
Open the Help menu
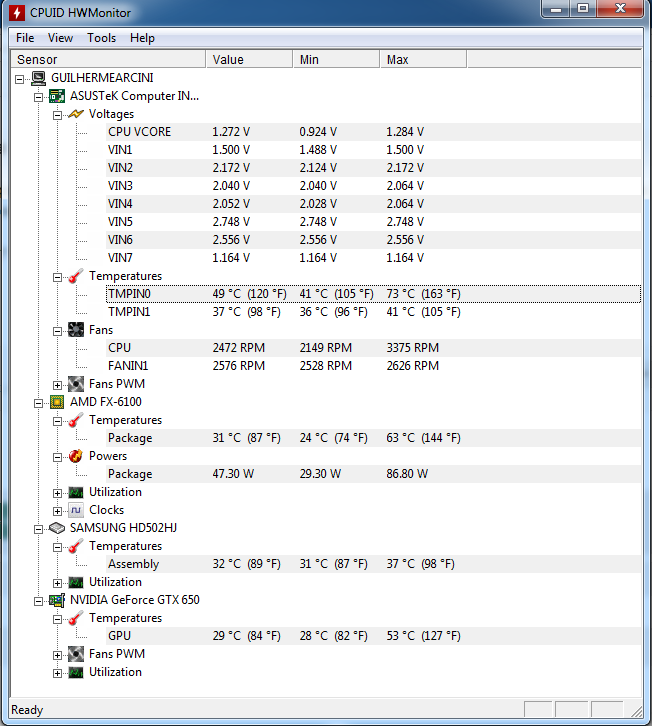click(142, 38)
